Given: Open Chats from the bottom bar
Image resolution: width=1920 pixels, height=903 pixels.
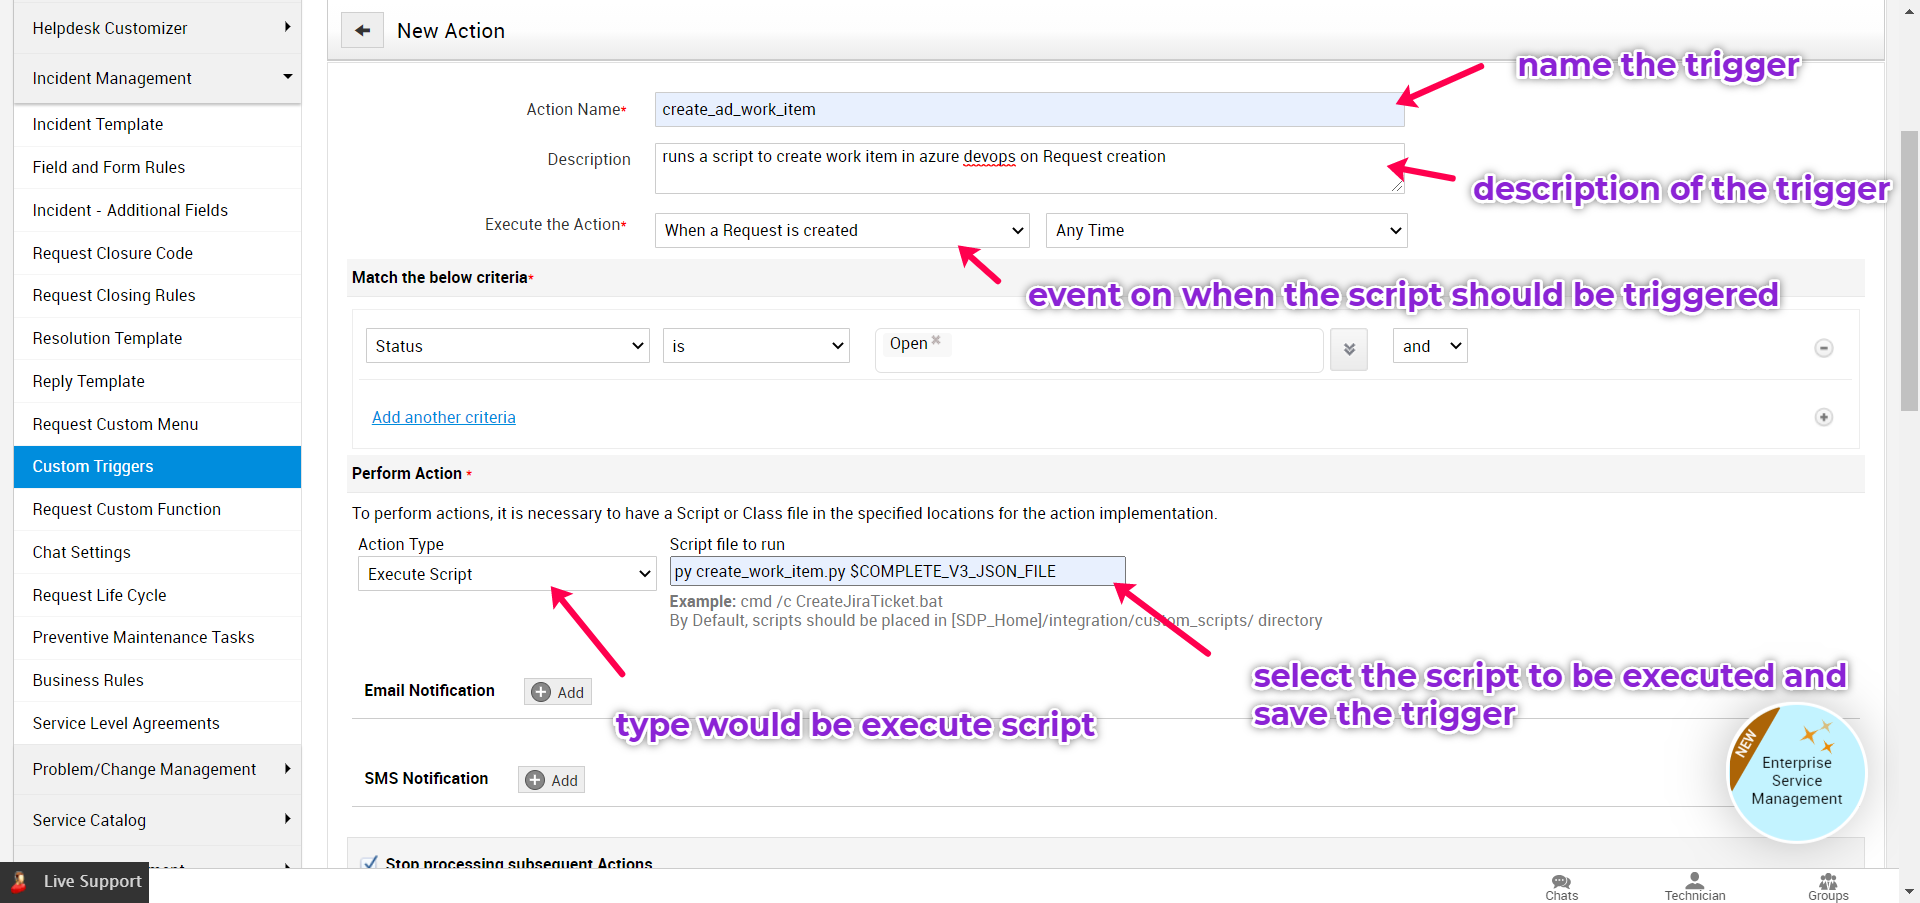Looking at the screenshot, I should [x=1561, y=884].
